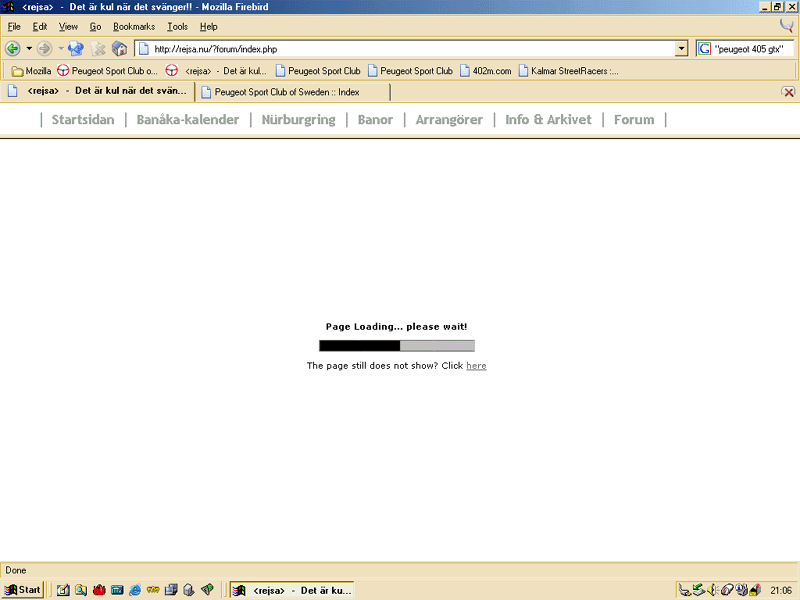This screenshot has width=800, height=600.
Task: Open the Forward button history dropdown
Action: 61,49
